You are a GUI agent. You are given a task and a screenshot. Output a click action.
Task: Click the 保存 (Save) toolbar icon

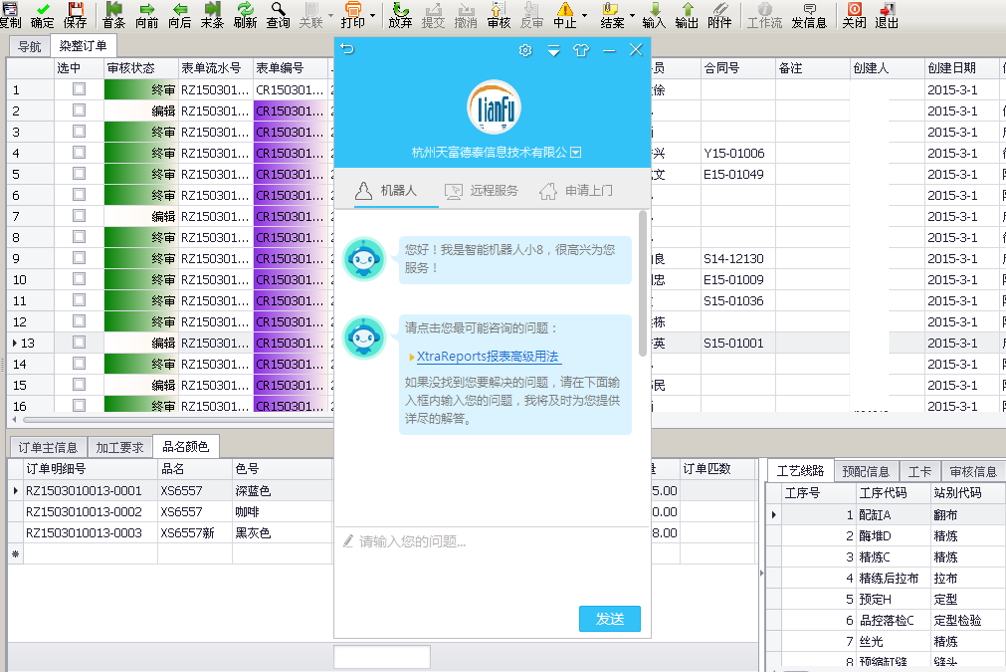coord(75,14)
